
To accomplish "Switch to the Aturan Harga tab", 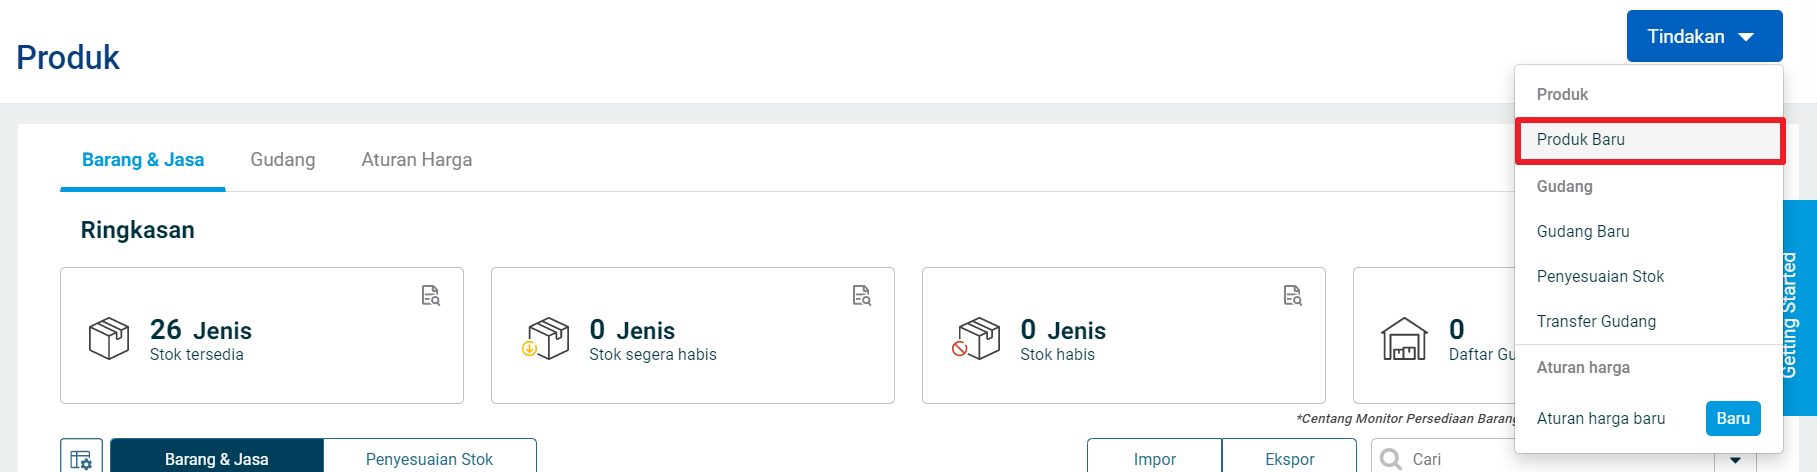I will [416, 160].
